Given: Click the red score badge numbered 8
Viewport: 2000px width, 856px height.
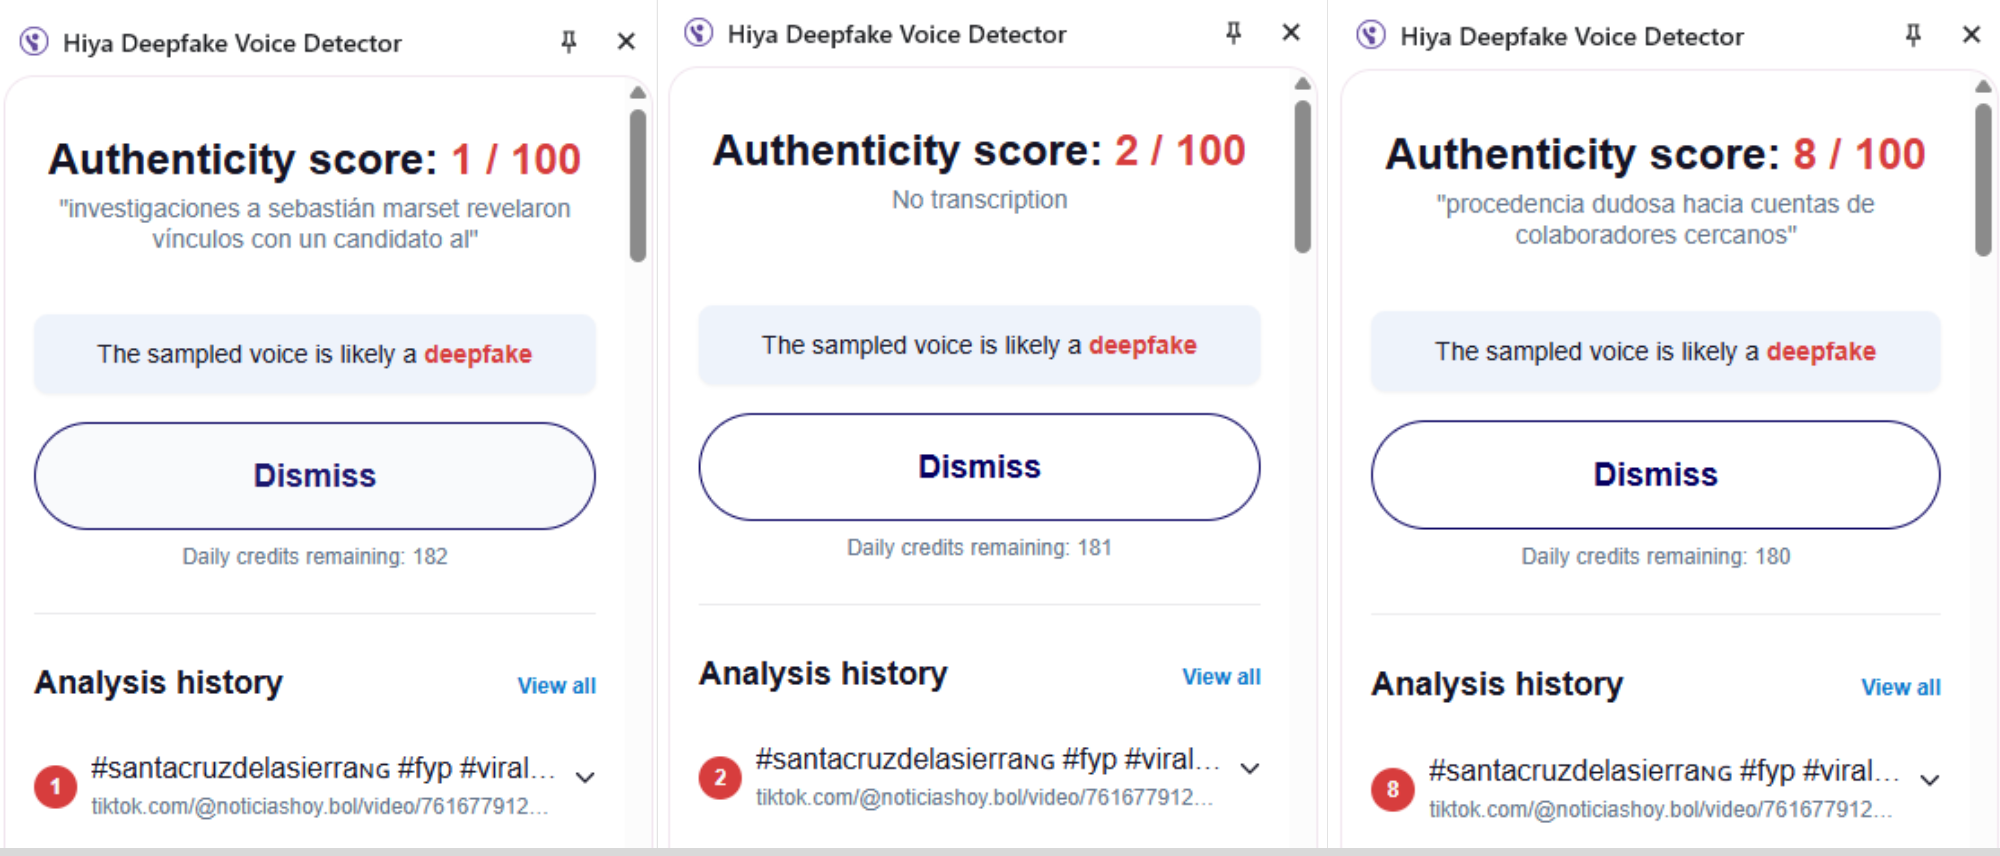Looking at the screenshot, I should point(1392,789).
